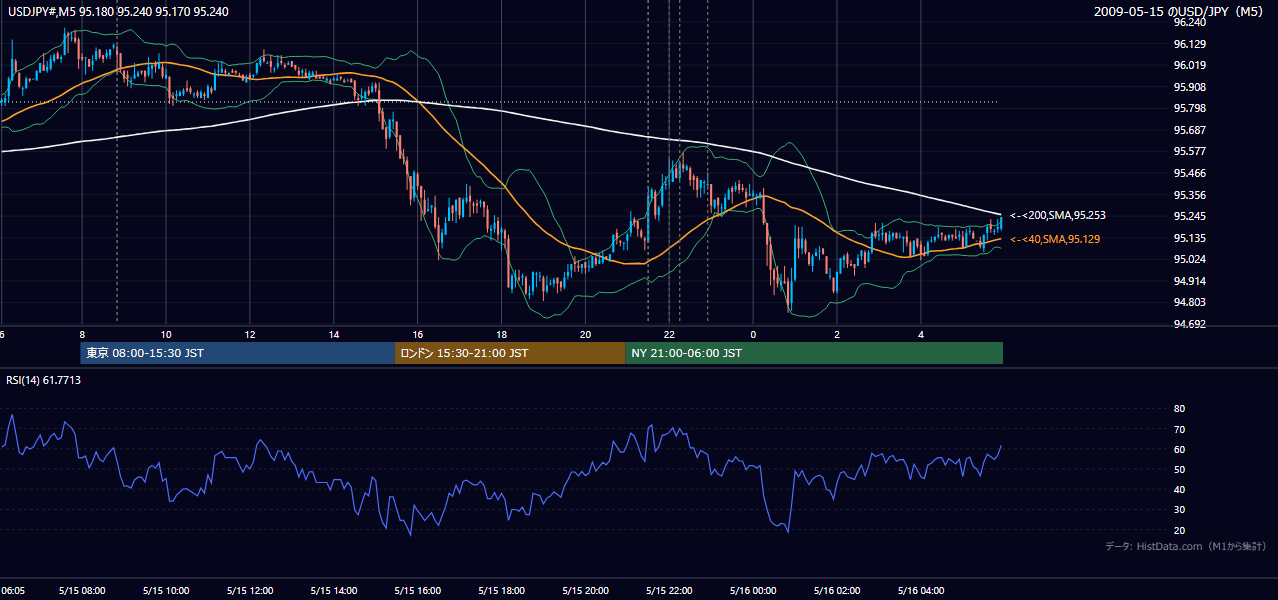Click price level 95.024 on axis
This screenshot has height=600, width=1278.
click(1188, 259)
